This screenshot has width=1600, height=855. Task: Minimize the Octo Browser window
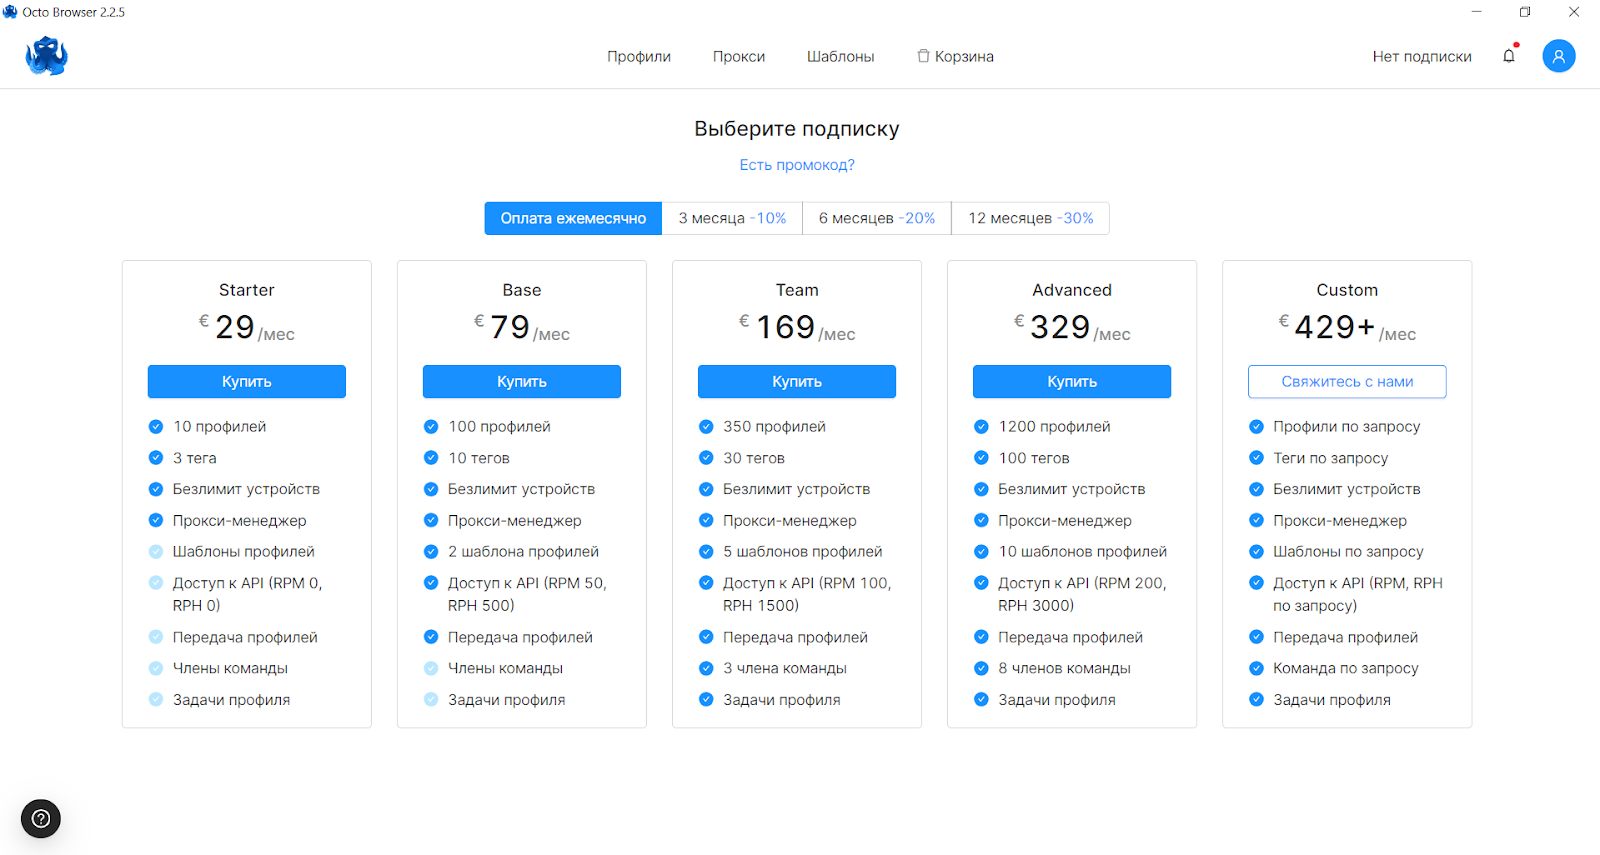coord(1477,12)
